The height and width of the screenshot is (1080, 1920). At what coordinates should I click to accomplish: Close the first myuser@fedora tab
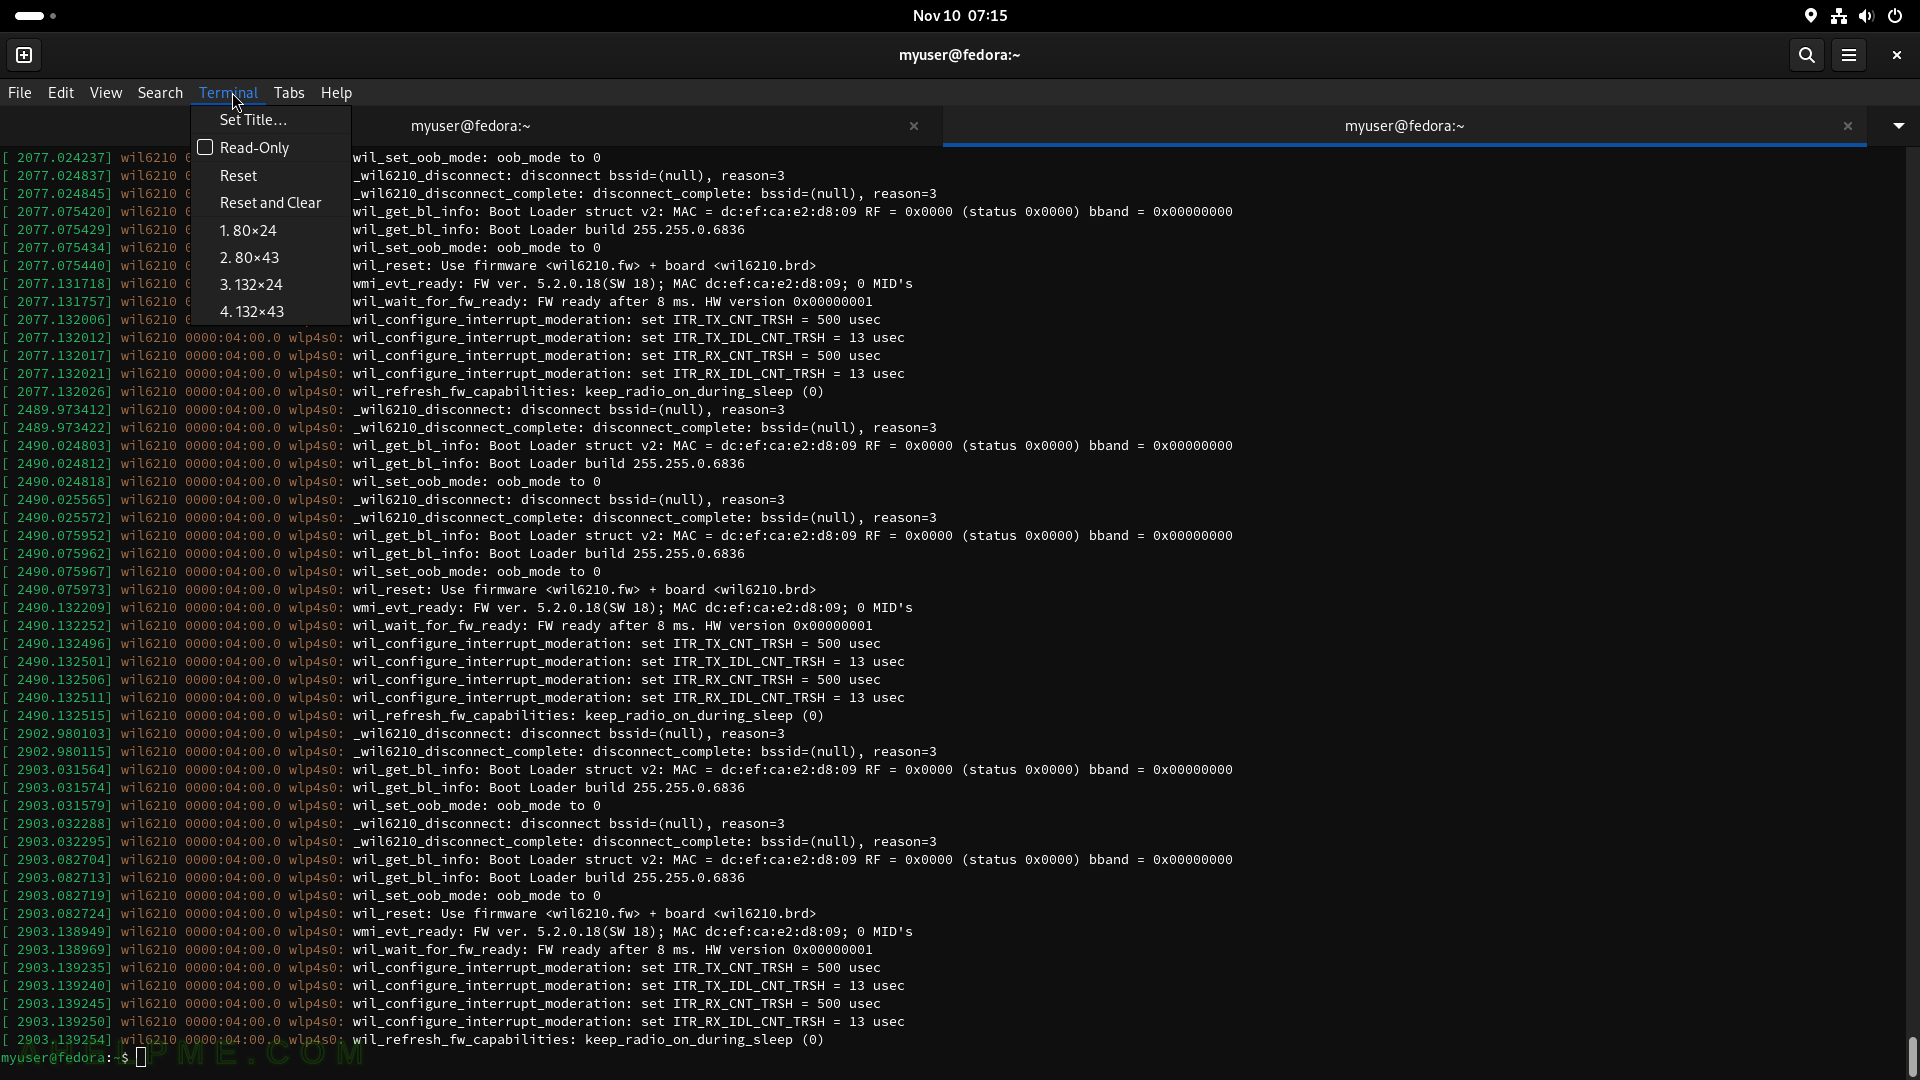pyautogui.click(x=913, y=126)
